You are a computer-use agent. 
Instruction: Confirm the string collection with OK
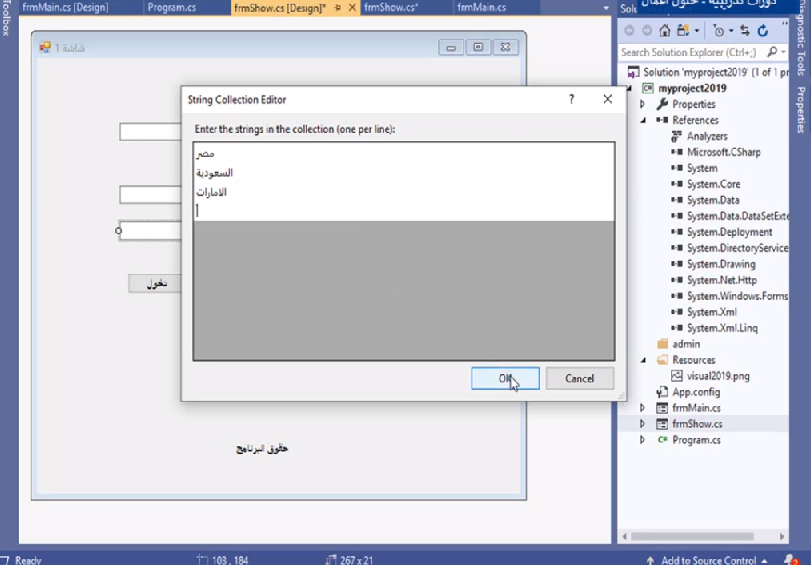[x=505, y=378]
